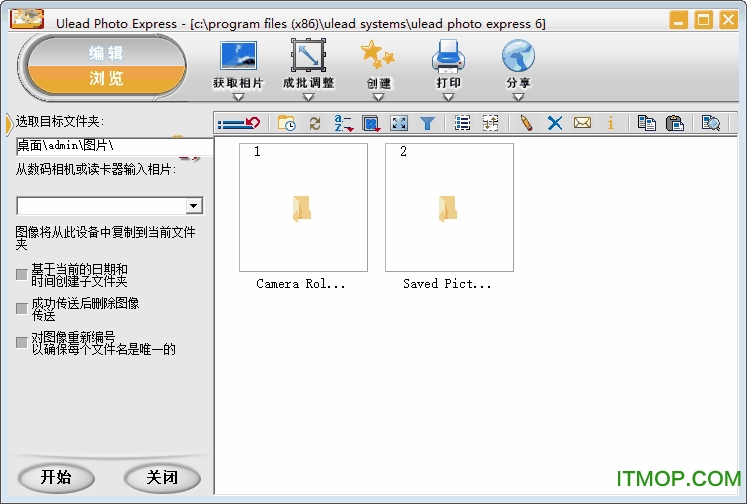Click the orange info properties icon
The width and height of the screenshot is (747, 504).
tap(610, 123)
